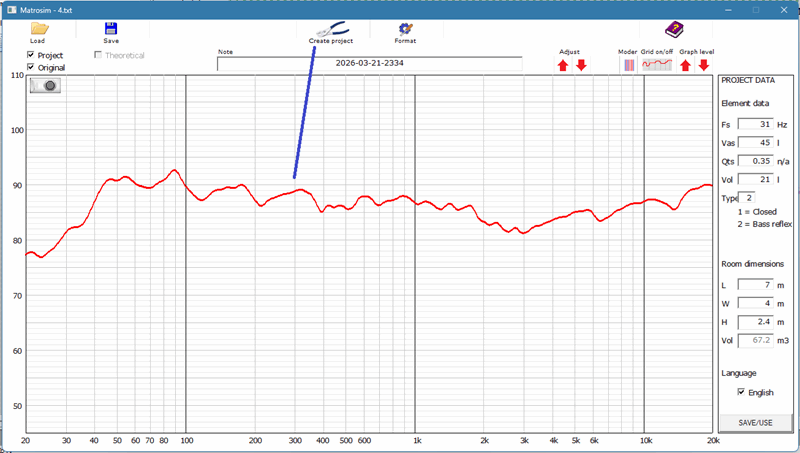
Task: Open the Create project pliers tool
Action: 330,30
